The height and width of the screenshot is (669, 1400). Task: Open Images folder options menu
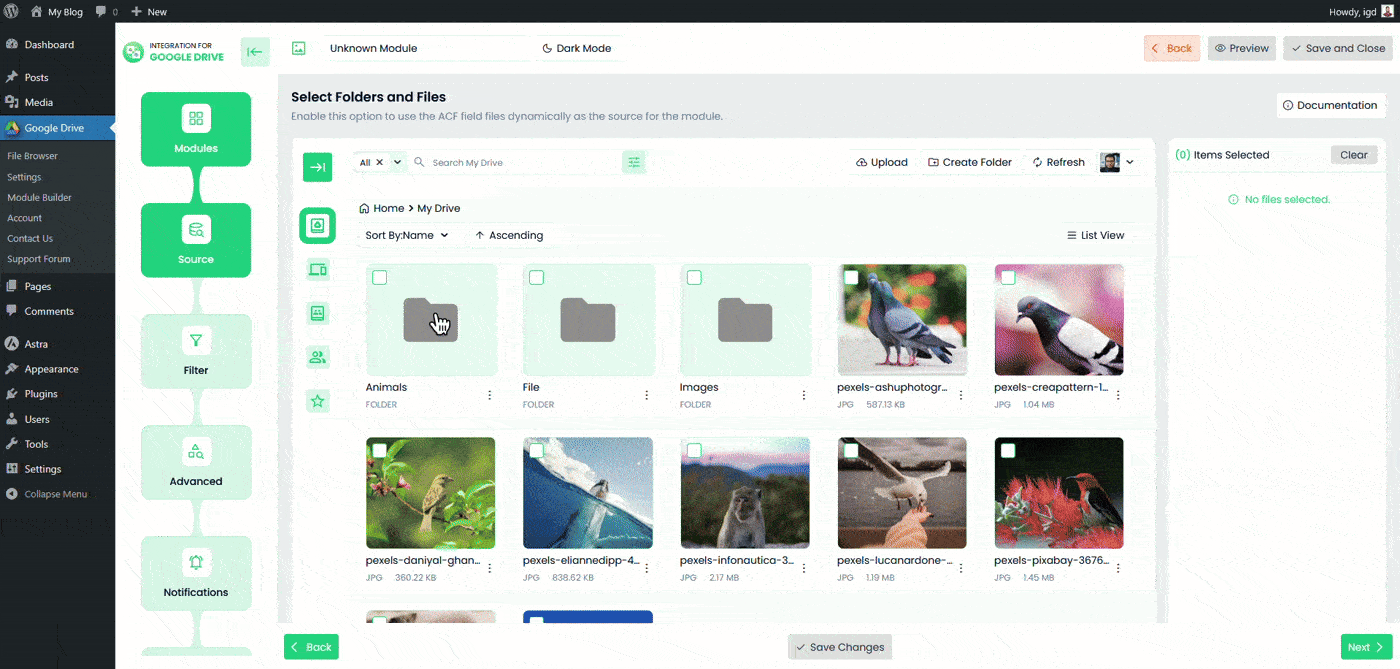pyautogui.click(x=804, y=395)
